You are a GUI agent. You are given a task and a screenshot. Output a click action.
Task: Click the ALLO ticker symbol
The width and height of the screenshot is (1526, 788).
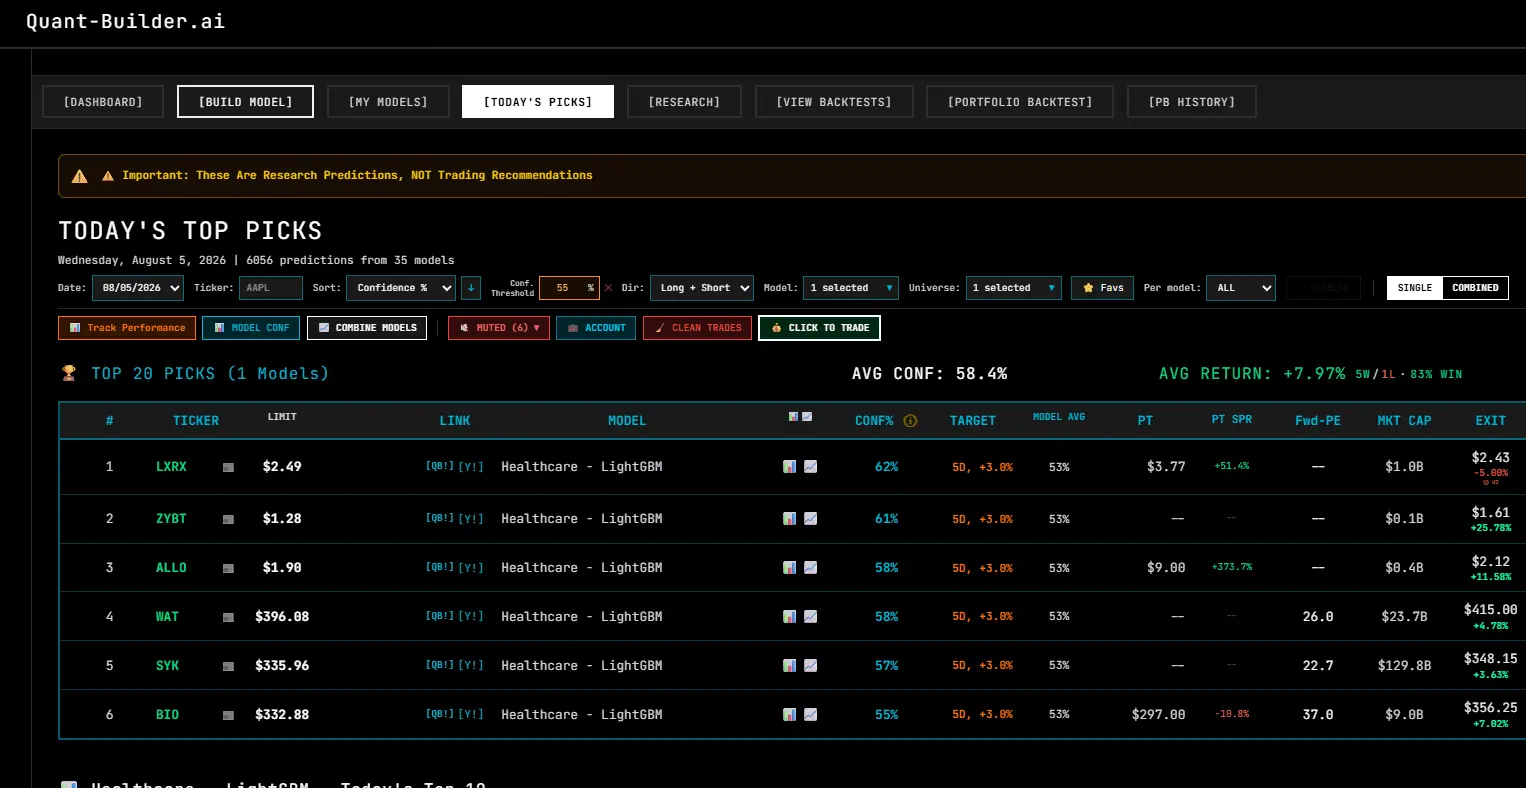[x=171, y=567]
